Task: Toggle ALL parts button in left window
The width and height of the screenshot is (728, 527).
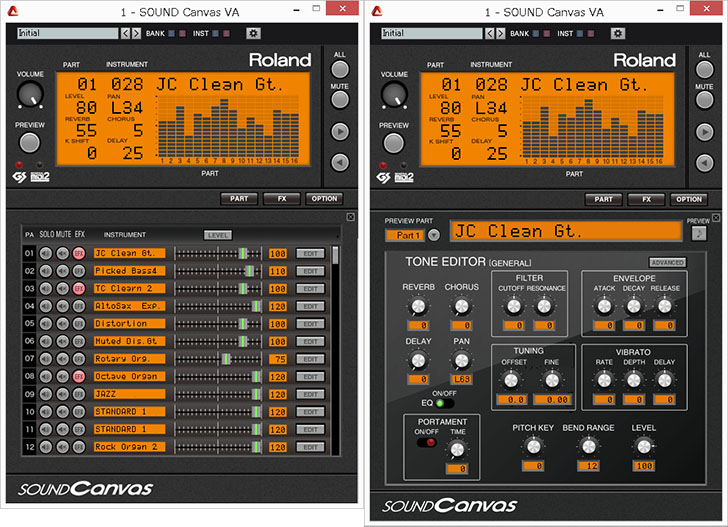Action: pyautogui.click(x=340, y=70)
